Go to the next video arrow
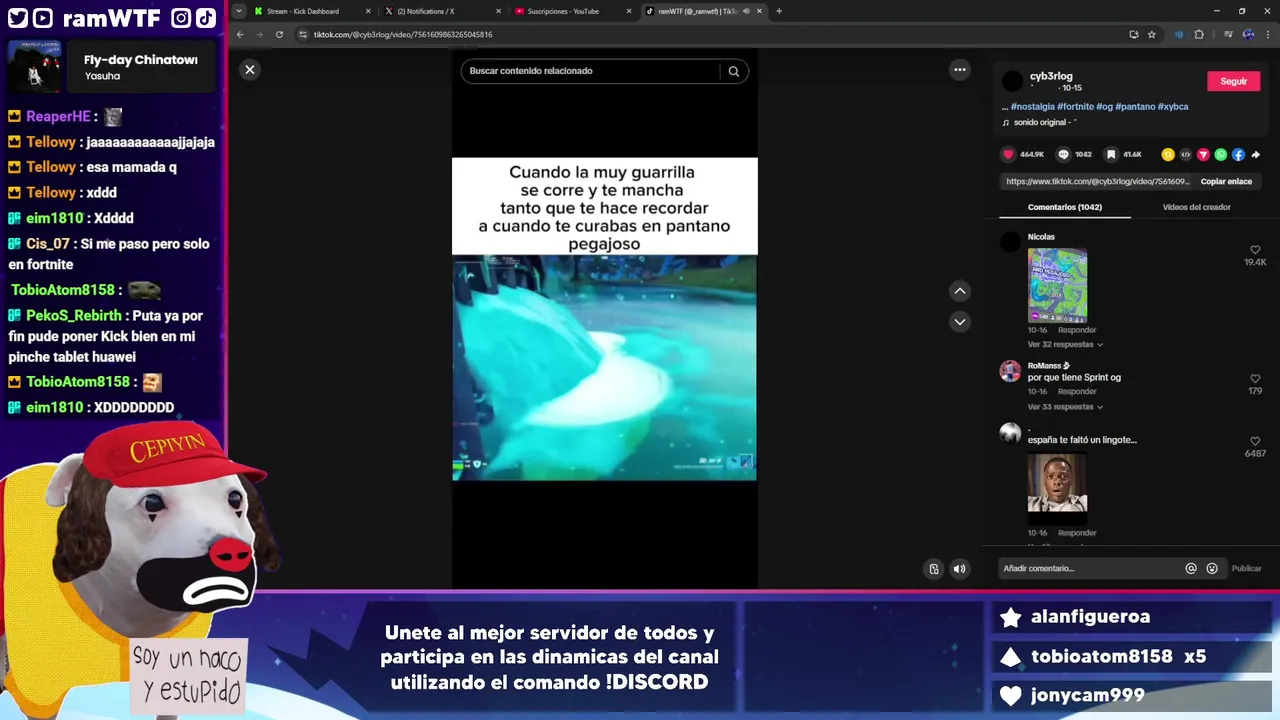The image size is (1280, 720). (960, 321)
